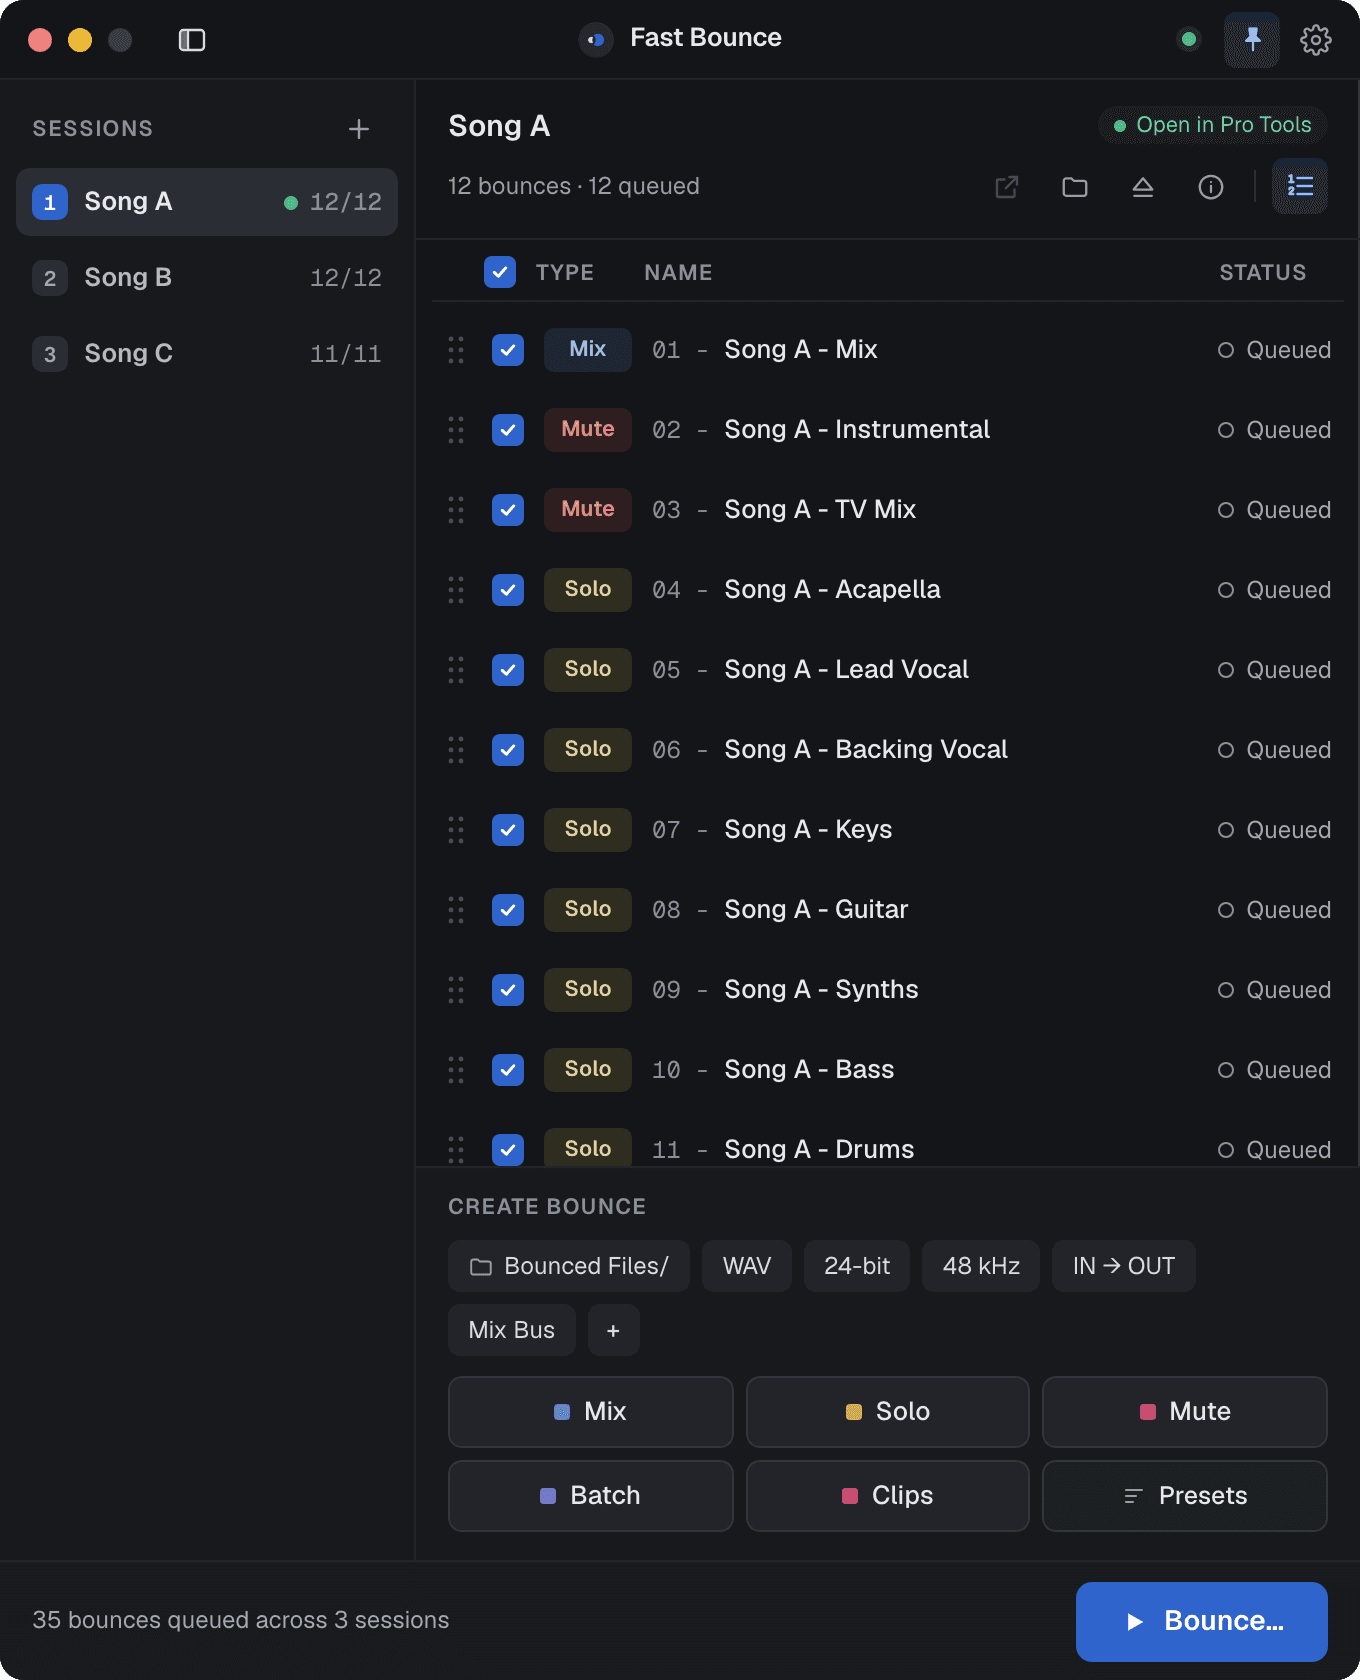
Task: Open the 48 kHz sample rate selector
Action: tap(981, 1266)
